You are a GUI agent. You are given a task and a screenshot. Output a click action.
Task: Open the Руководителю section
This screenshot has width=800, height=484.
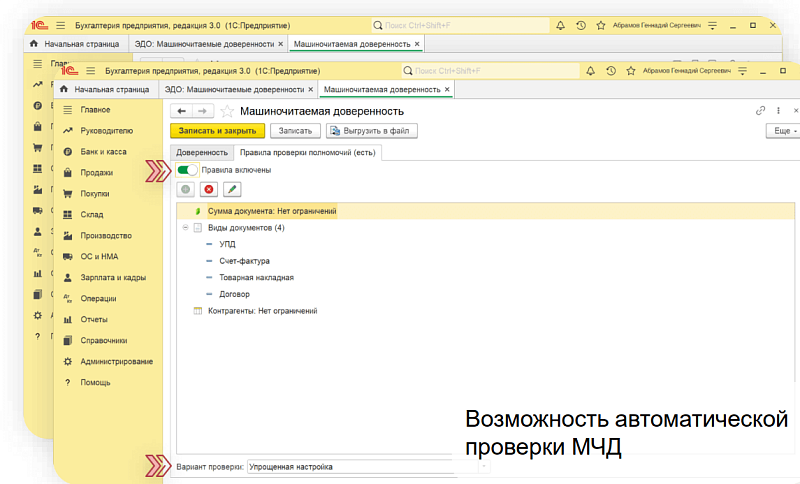[106, 131]
